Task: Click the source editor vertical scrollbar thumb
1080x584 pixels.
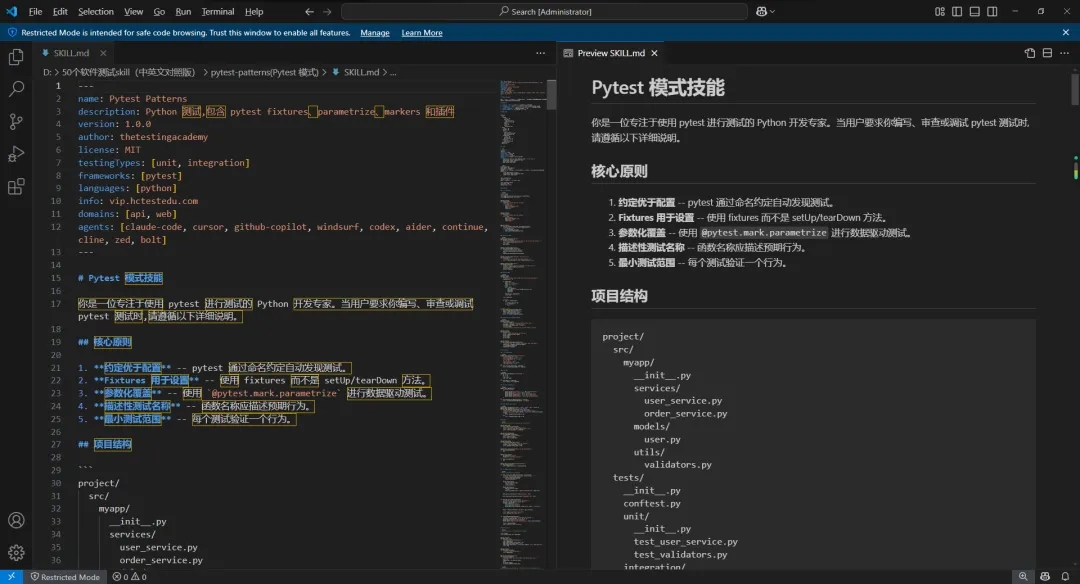Action: pyautogui.click(x=551, y=94)
